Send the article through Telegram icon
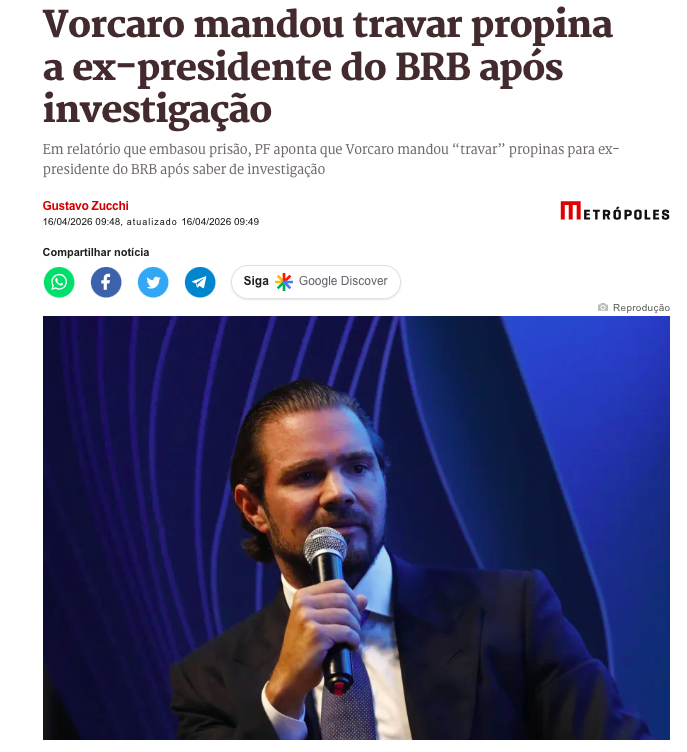 point(200,282)
